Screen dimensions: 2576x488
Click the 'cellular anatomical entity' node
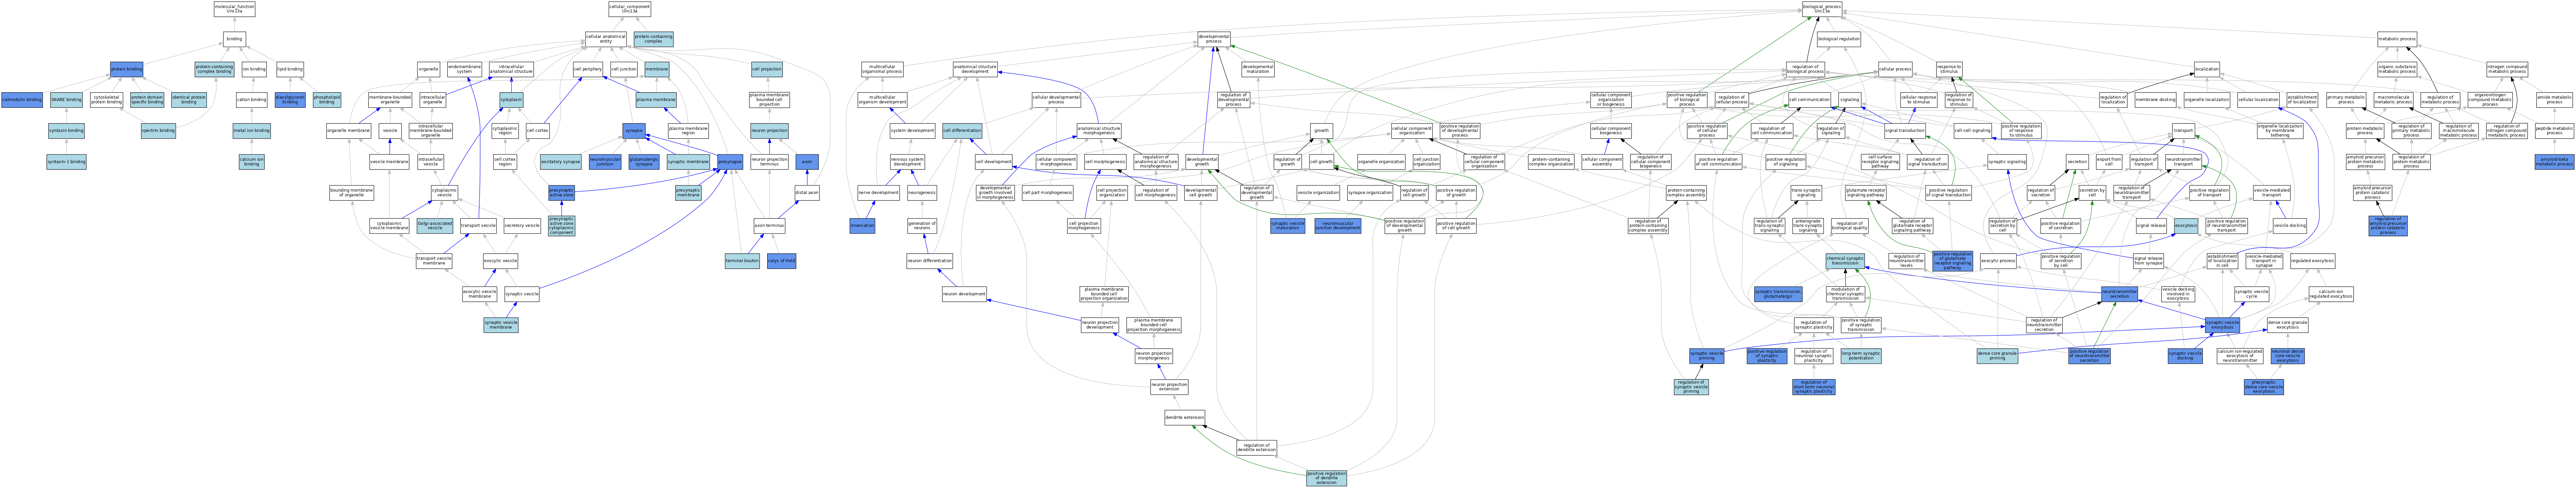pos(606,39)
